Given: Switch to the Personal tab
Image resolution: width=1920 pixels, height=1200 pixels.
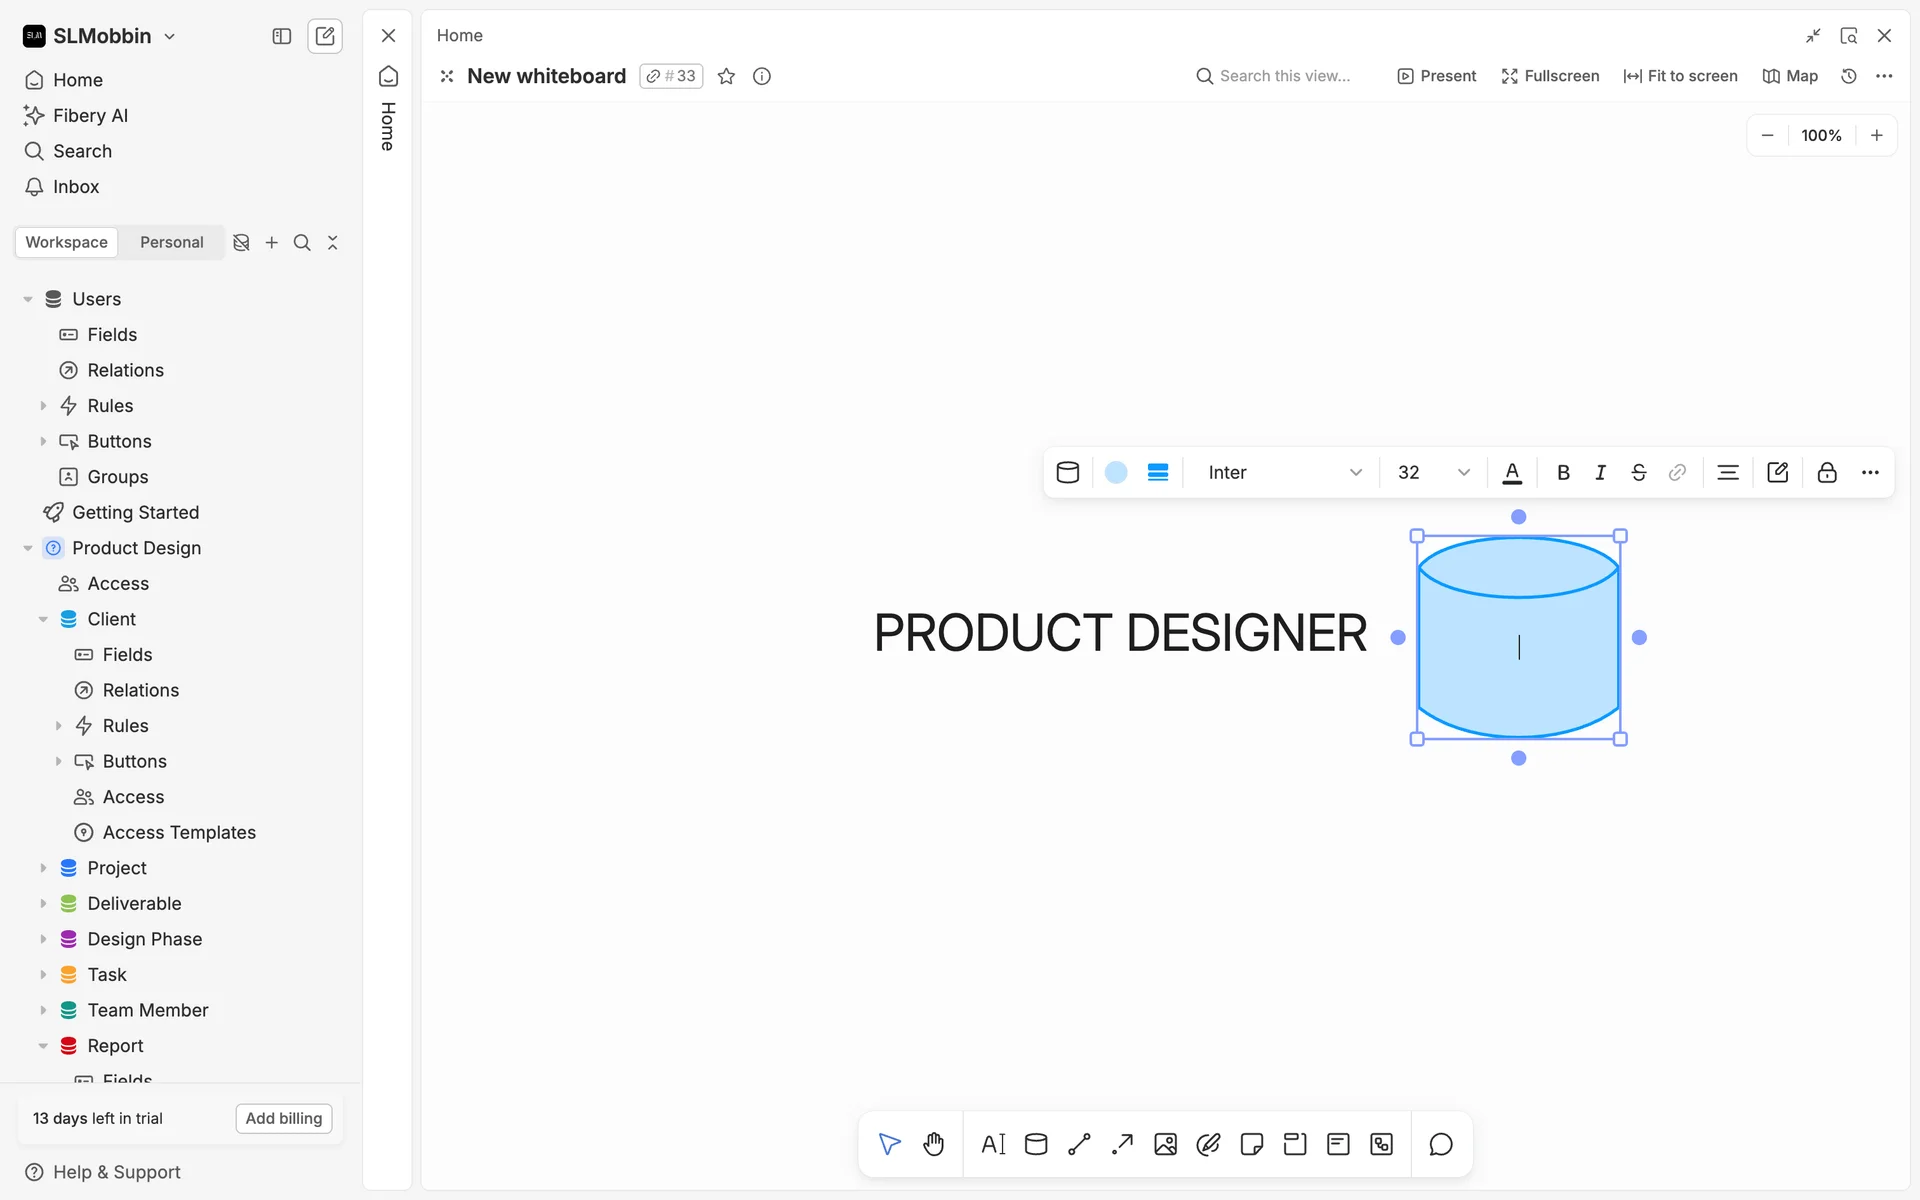Looking at the screenshot, I should pos(171,242).
